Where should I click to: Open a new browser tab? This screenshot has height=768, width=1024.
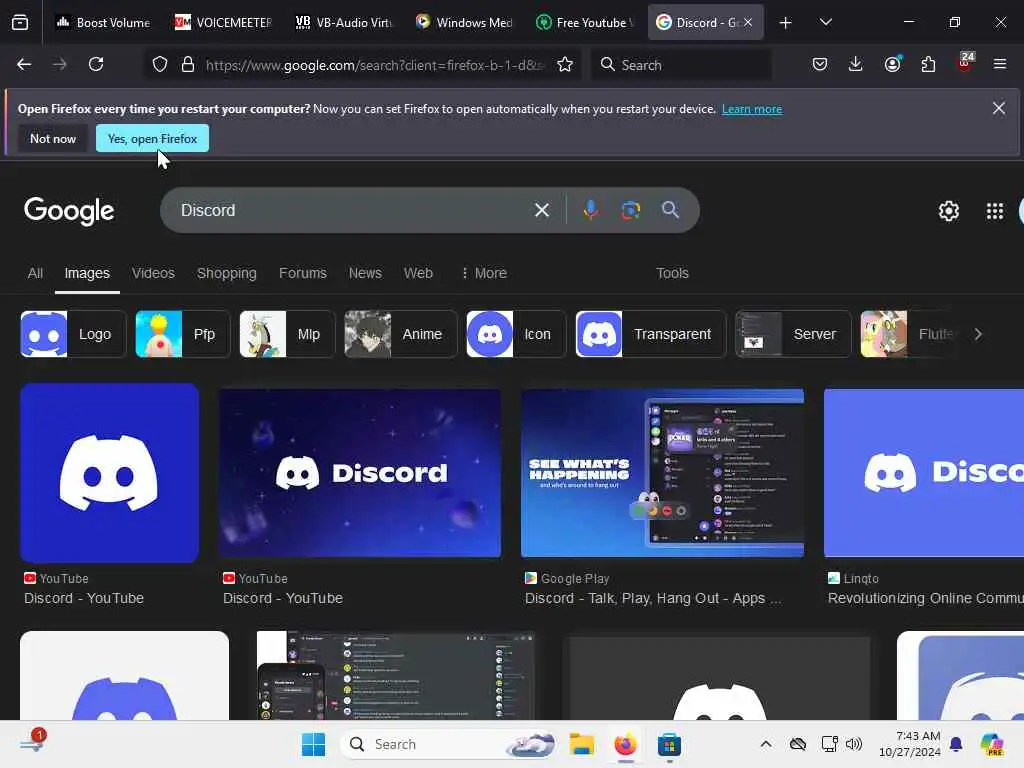pos(785,23)
